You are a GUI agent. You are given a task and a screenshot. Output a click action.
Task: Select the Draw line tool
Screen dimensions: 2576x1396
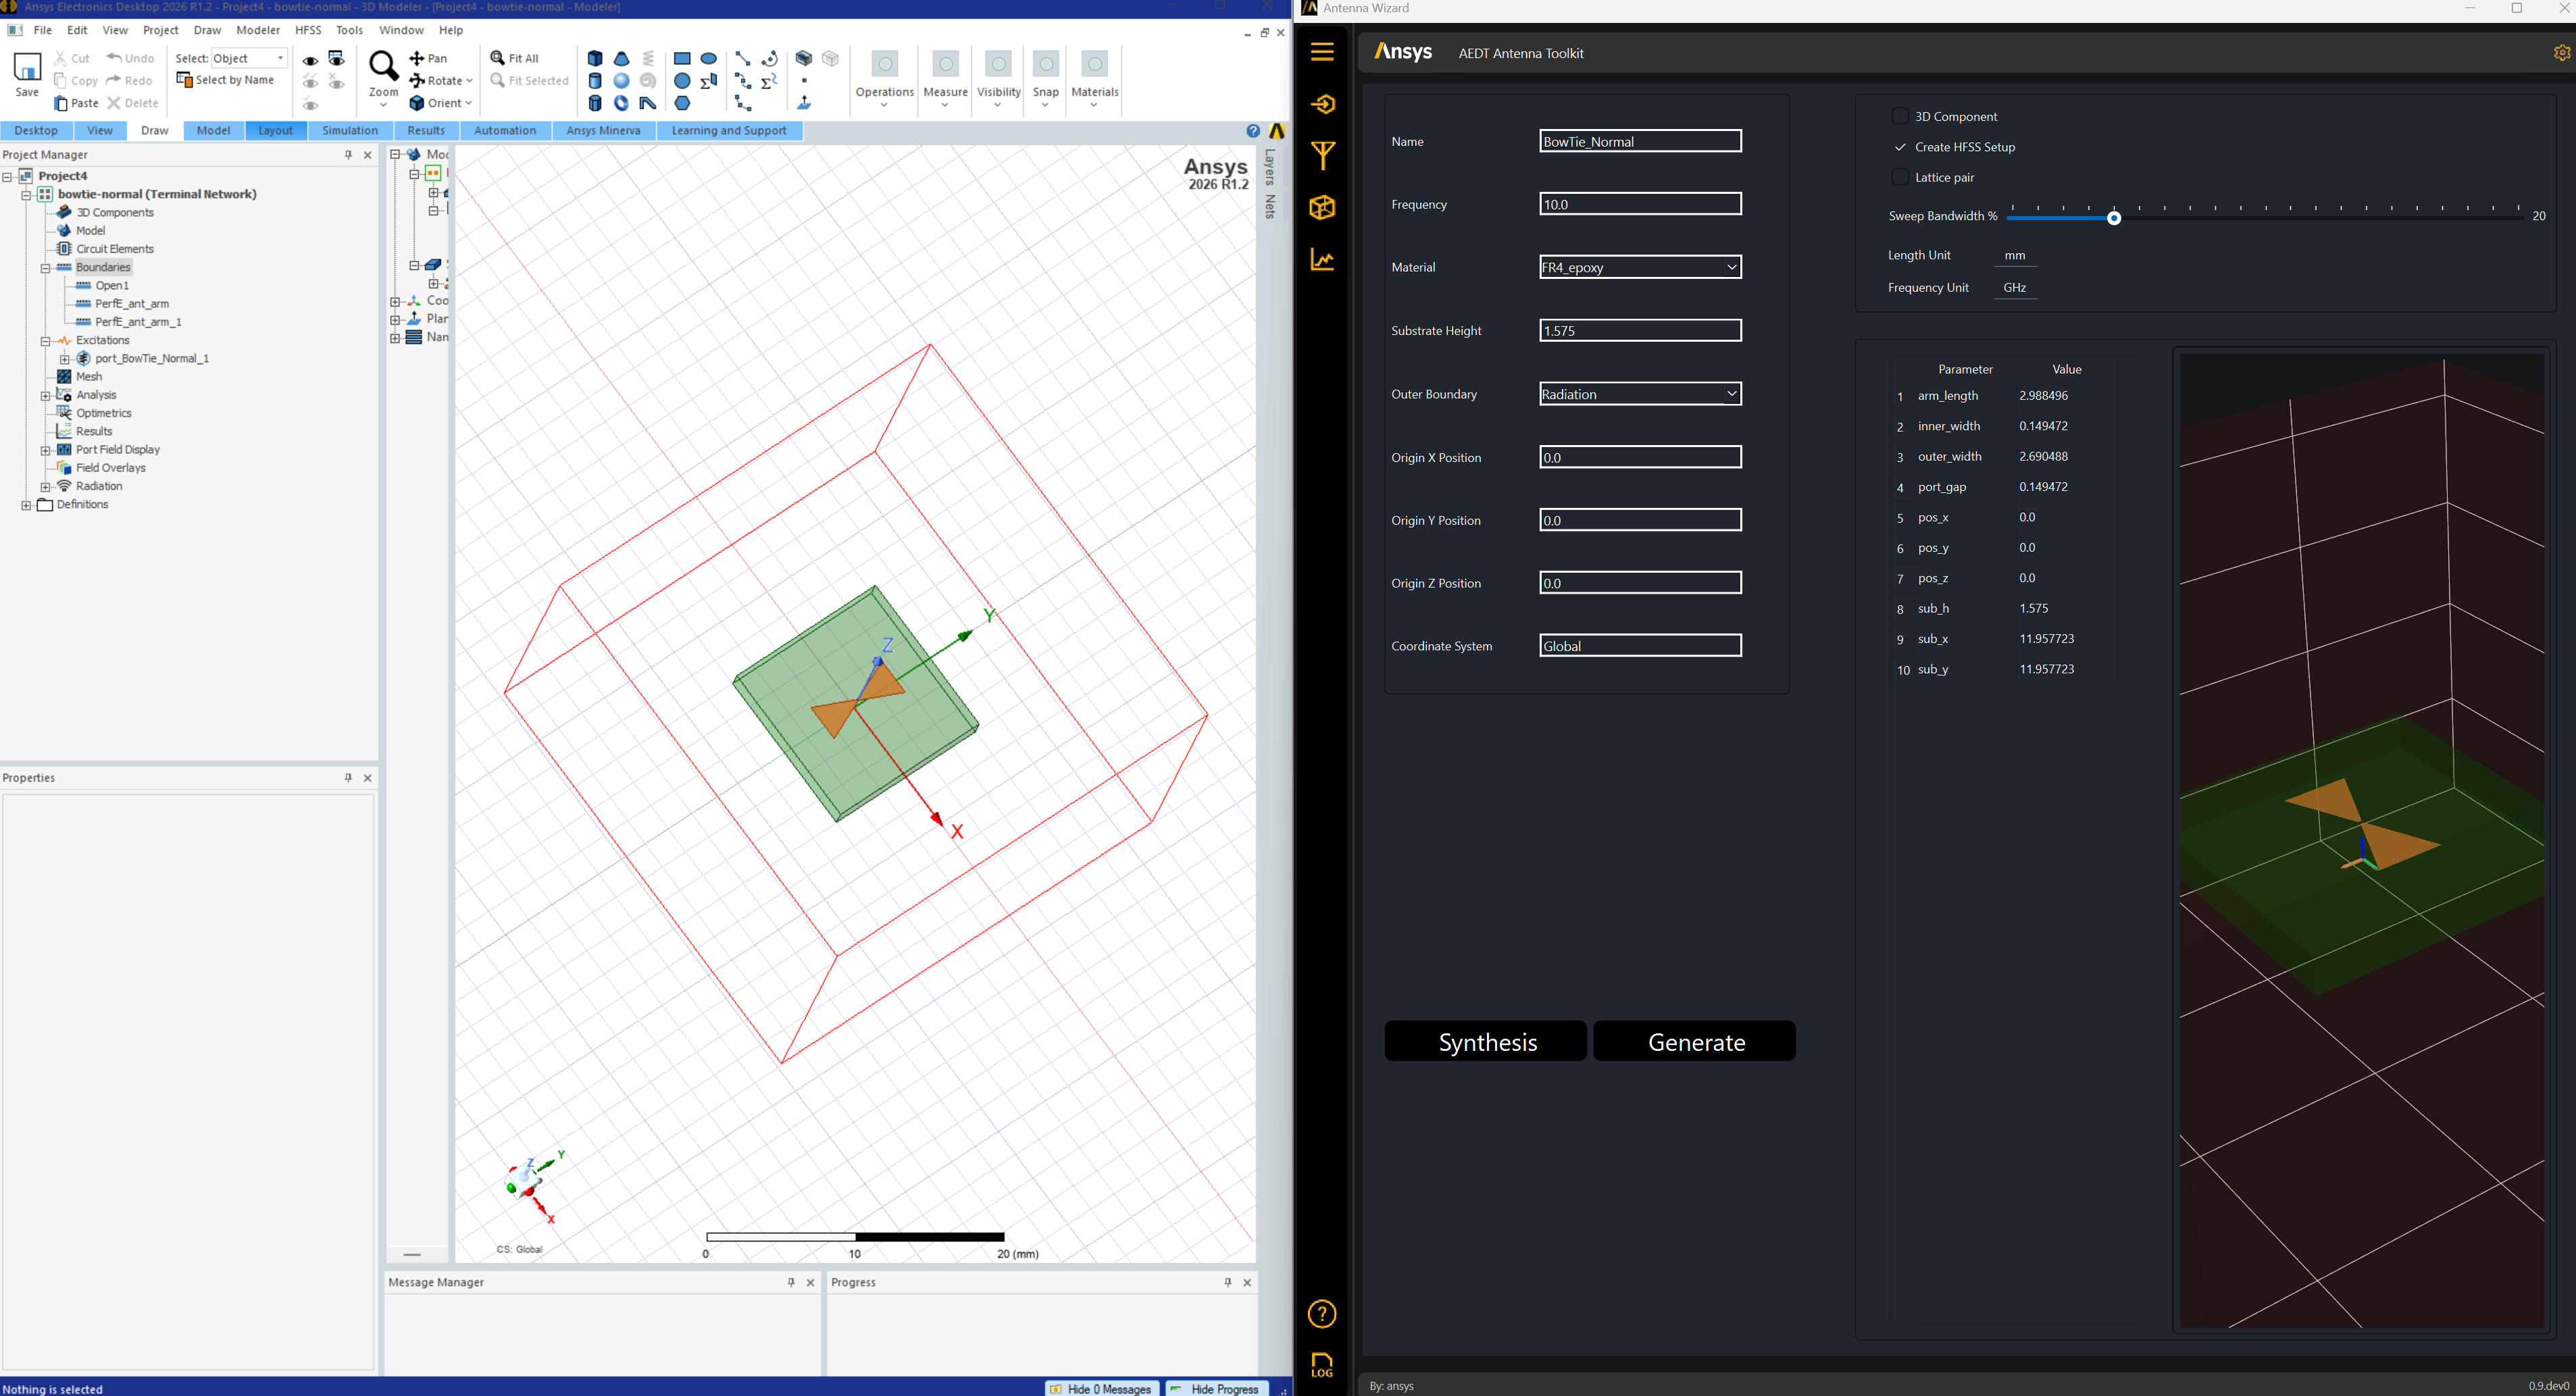[x=742, y=58]
